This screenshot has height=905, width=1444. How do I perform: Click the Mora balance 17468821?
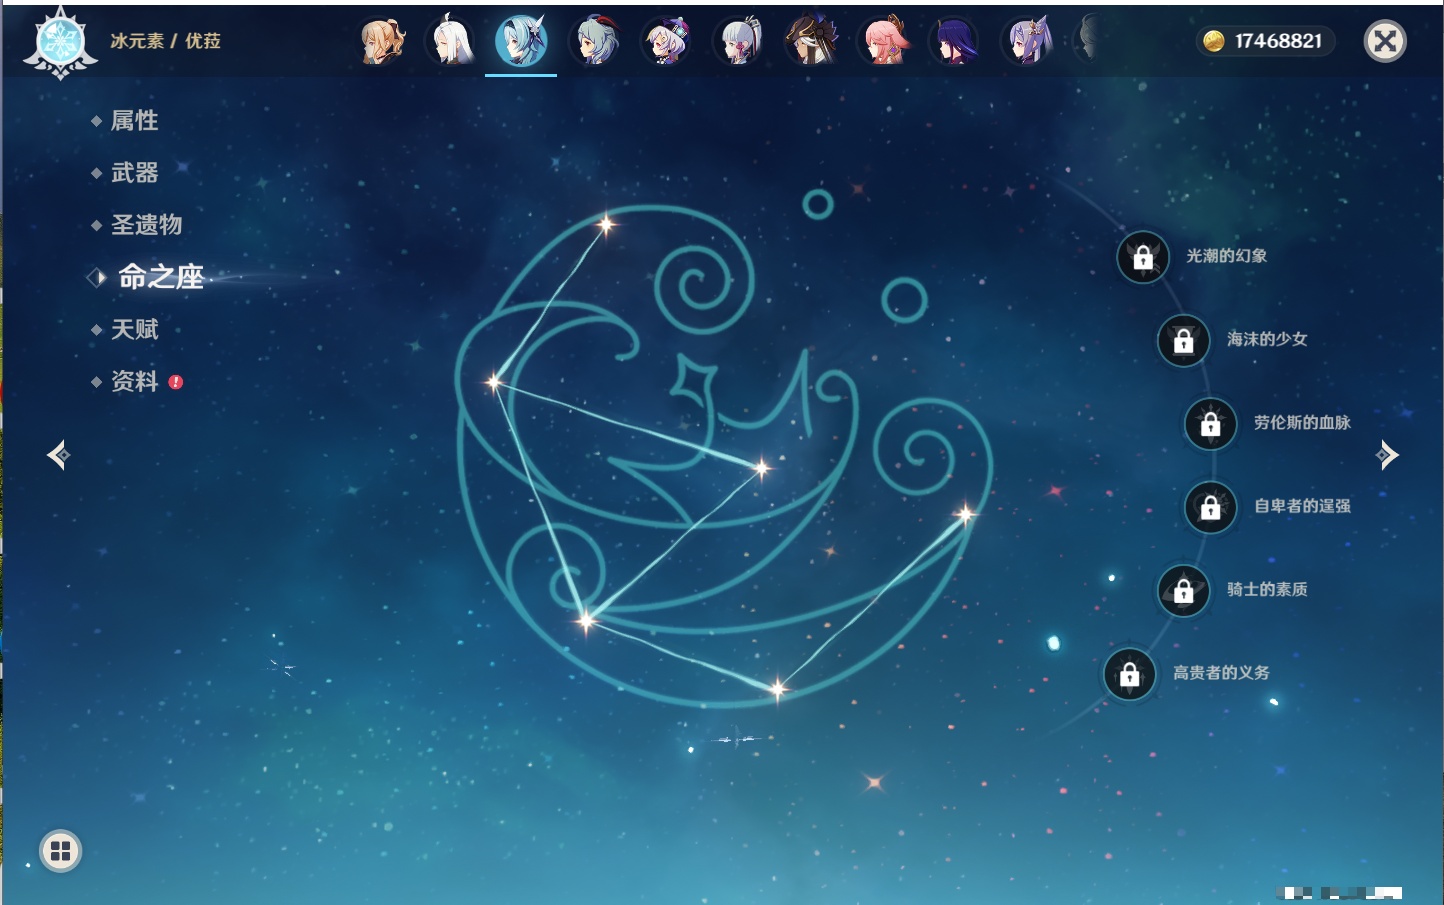pos(1278,41)
